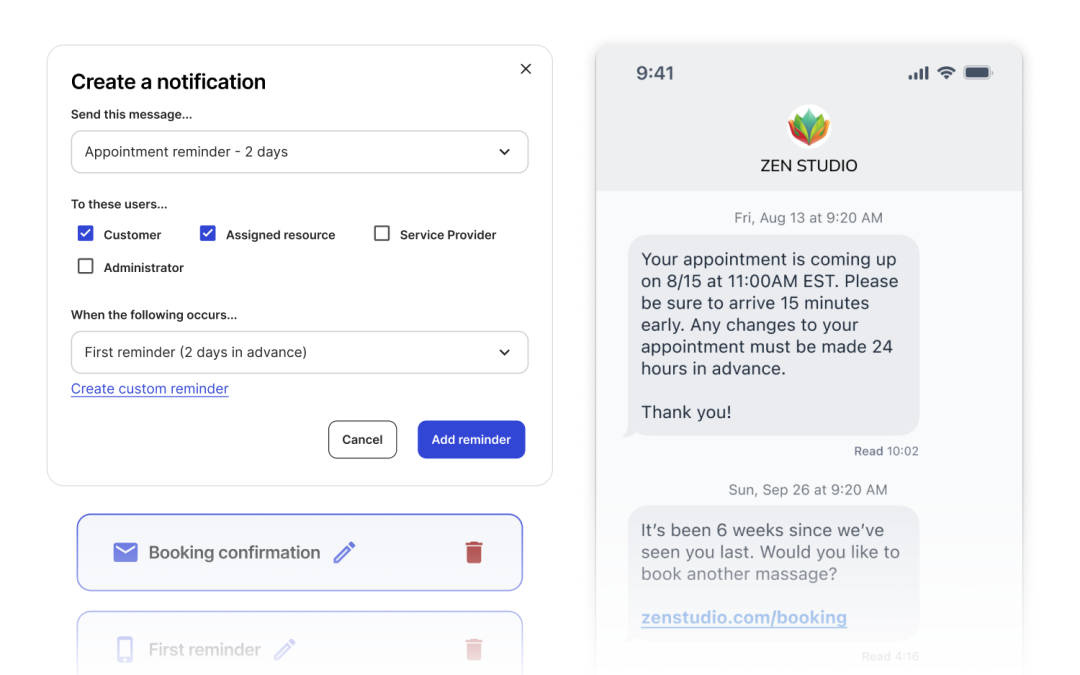
Task: Disable the Assigned resource checkbox
Action: click(208, 233)
